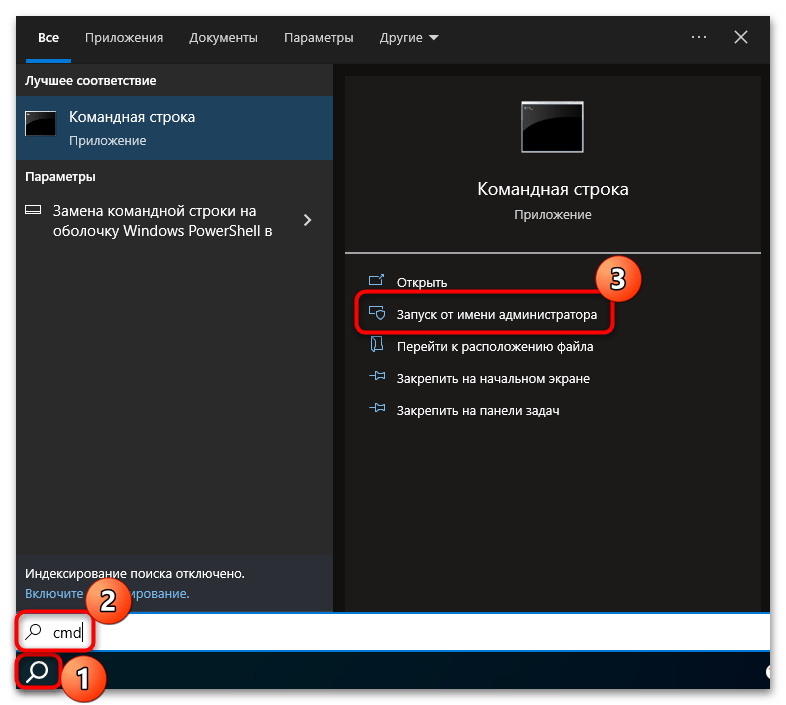Click Открыть action
The image size is (786, 705).
[422, 283]
